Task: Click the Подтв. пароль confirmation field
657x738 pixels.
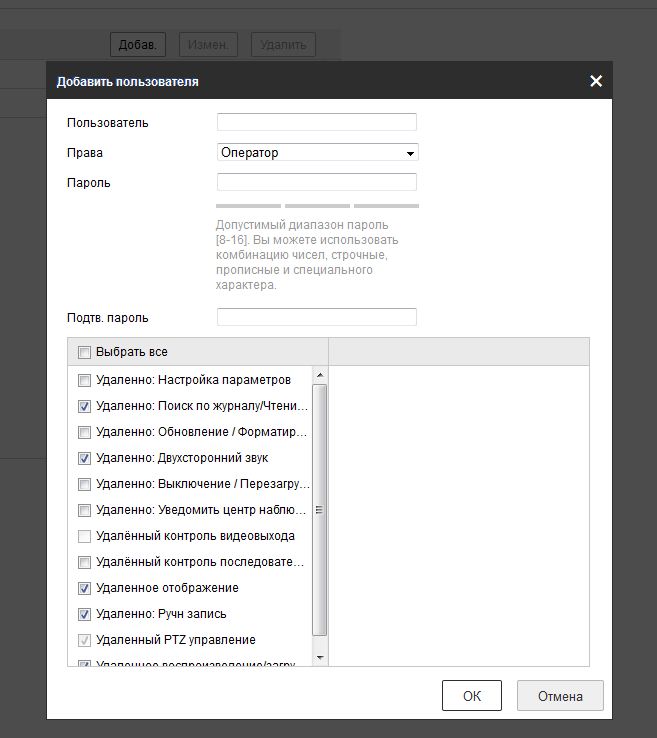Action: pyautogui.click(x=317, y=317)
